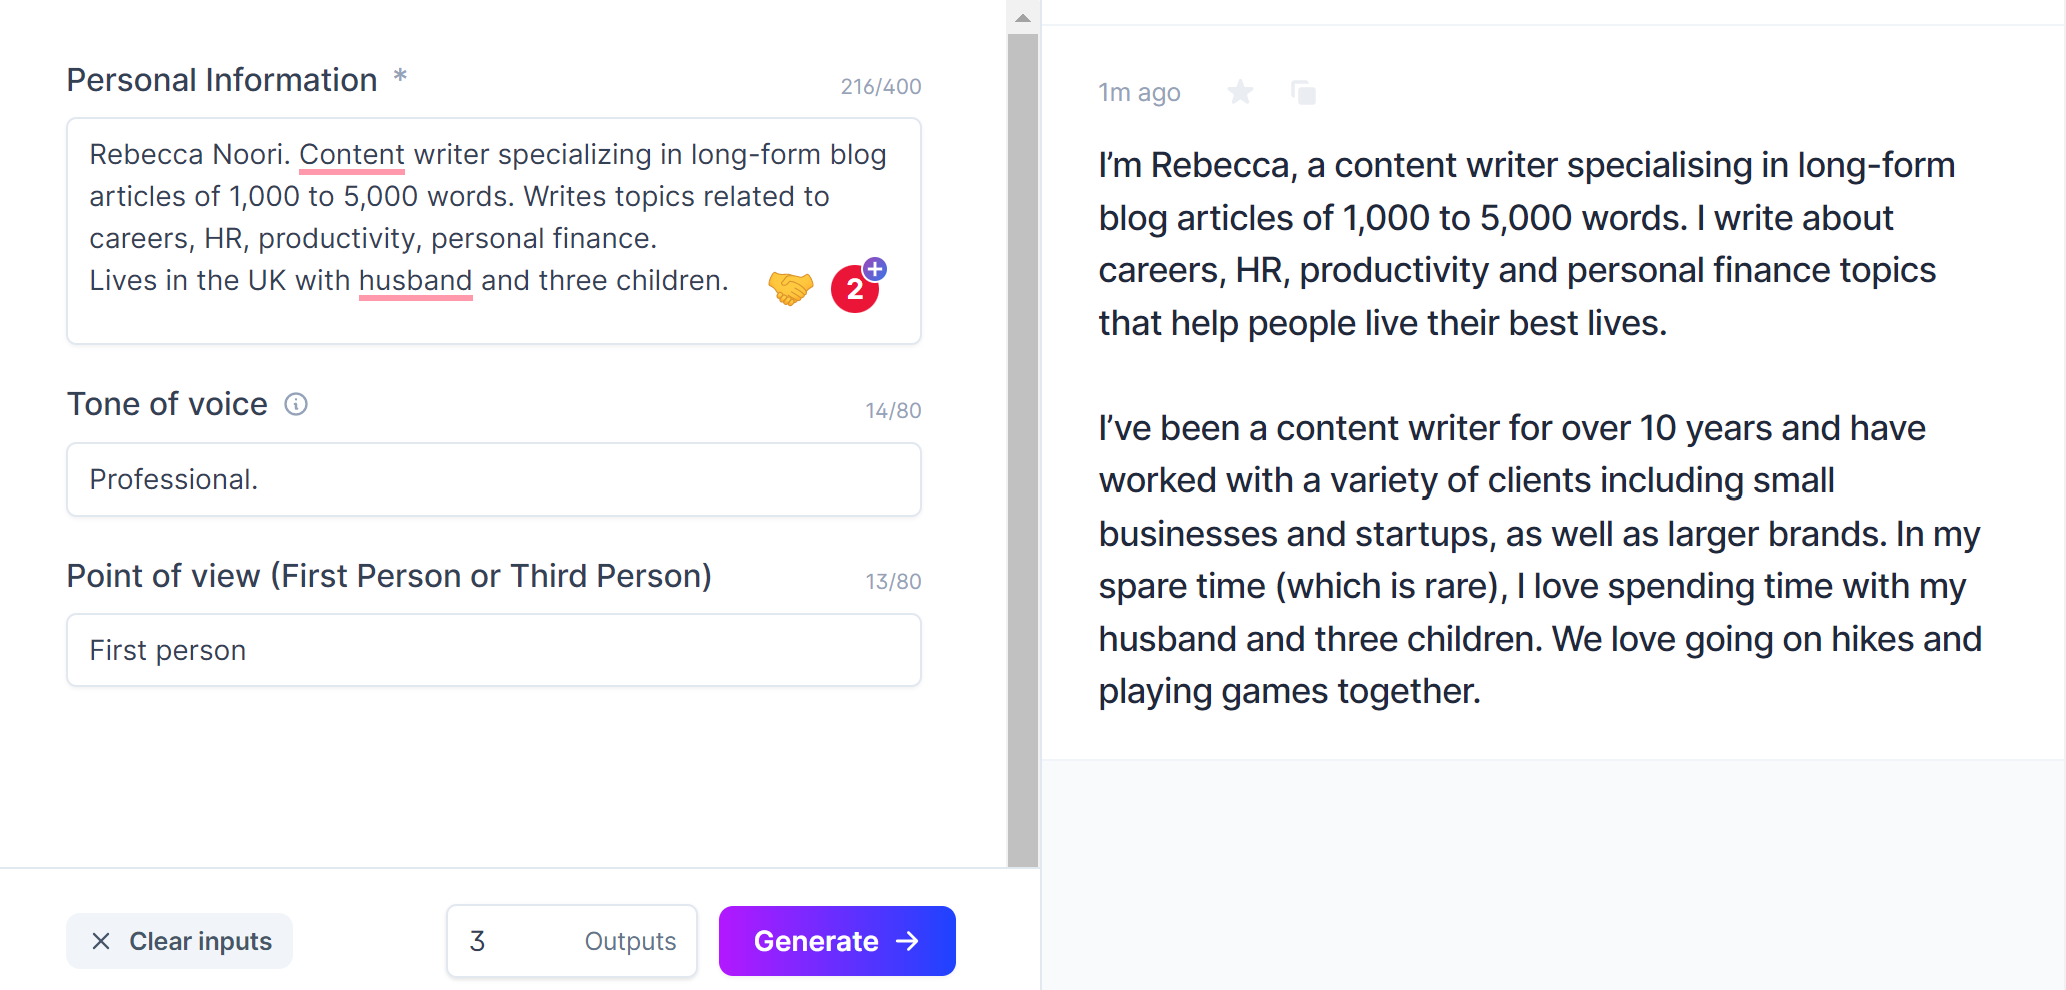Click the handshake emoji reaction
The height and width of the screenshot is (990, 2066).
click(x=790, y=288)
